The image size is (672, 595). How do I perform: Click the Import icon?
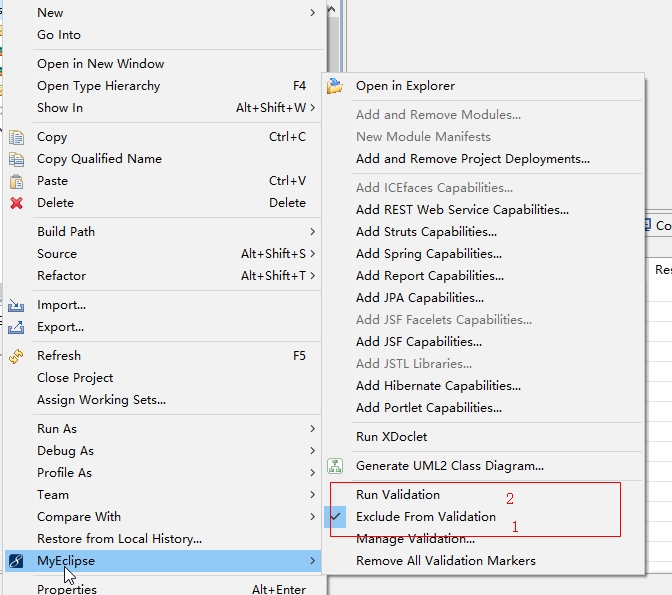tap(16, 305)
